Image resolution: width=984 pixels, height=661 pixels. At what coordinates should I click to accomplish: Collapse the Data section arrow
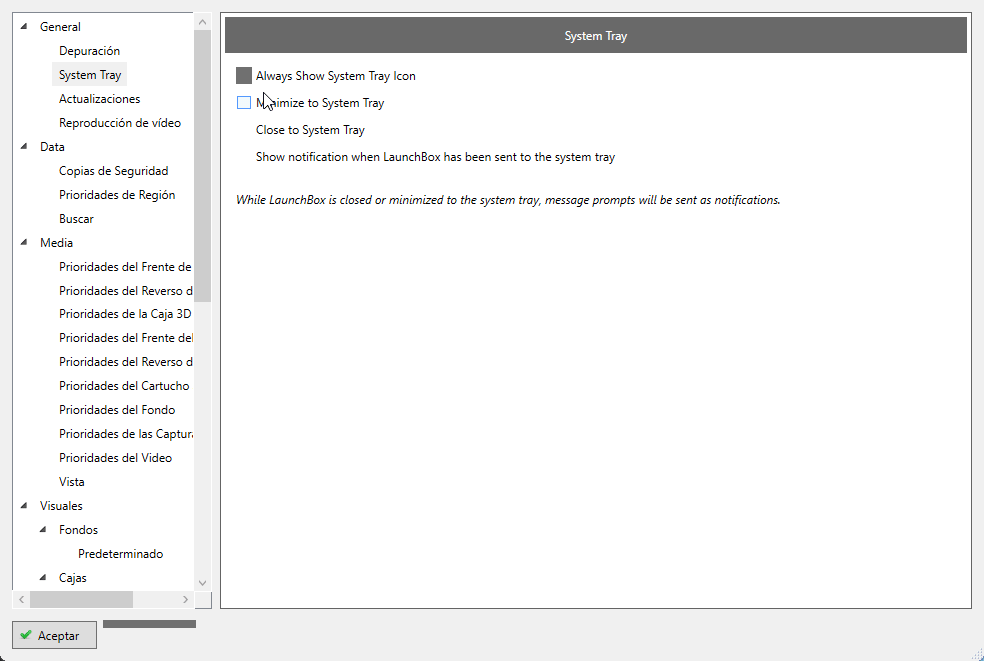[x=24, y=147]
